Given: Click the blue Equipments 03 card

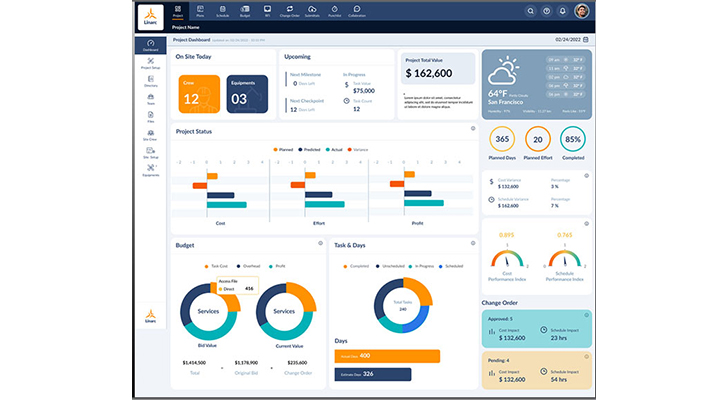Looking at the screenshot, I should click(247, 94).
